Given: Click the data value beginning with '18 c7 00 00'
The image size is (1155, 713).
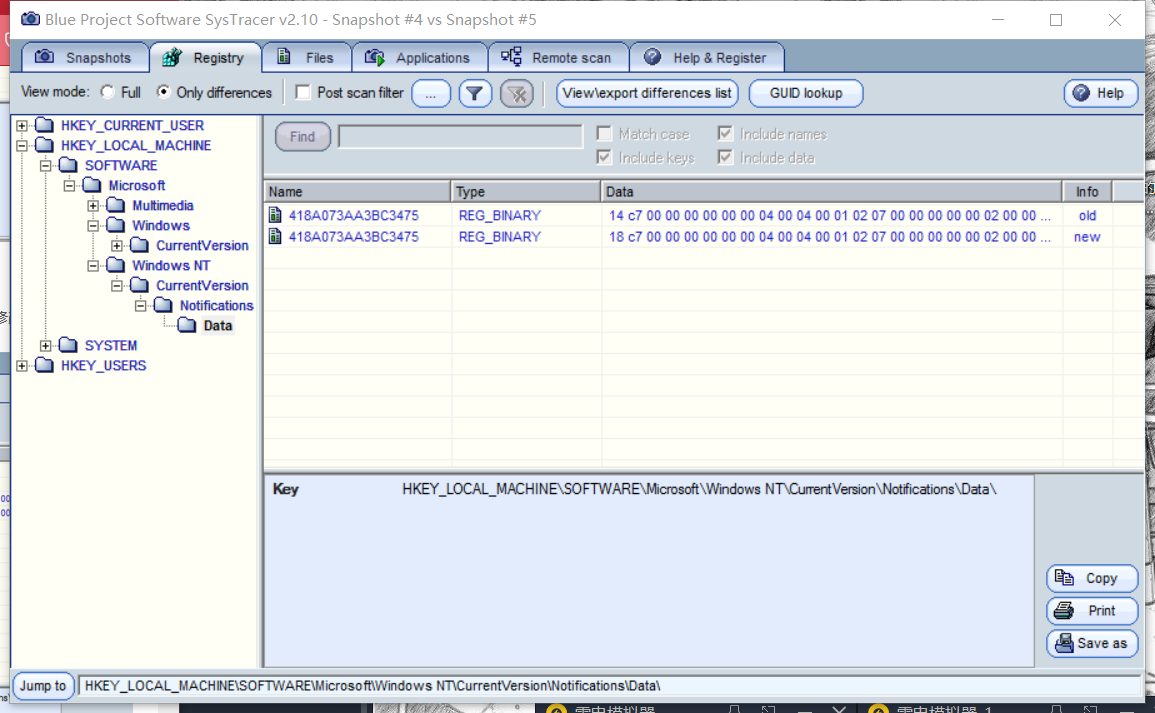Looking at the screenshot, I should 829,236.
